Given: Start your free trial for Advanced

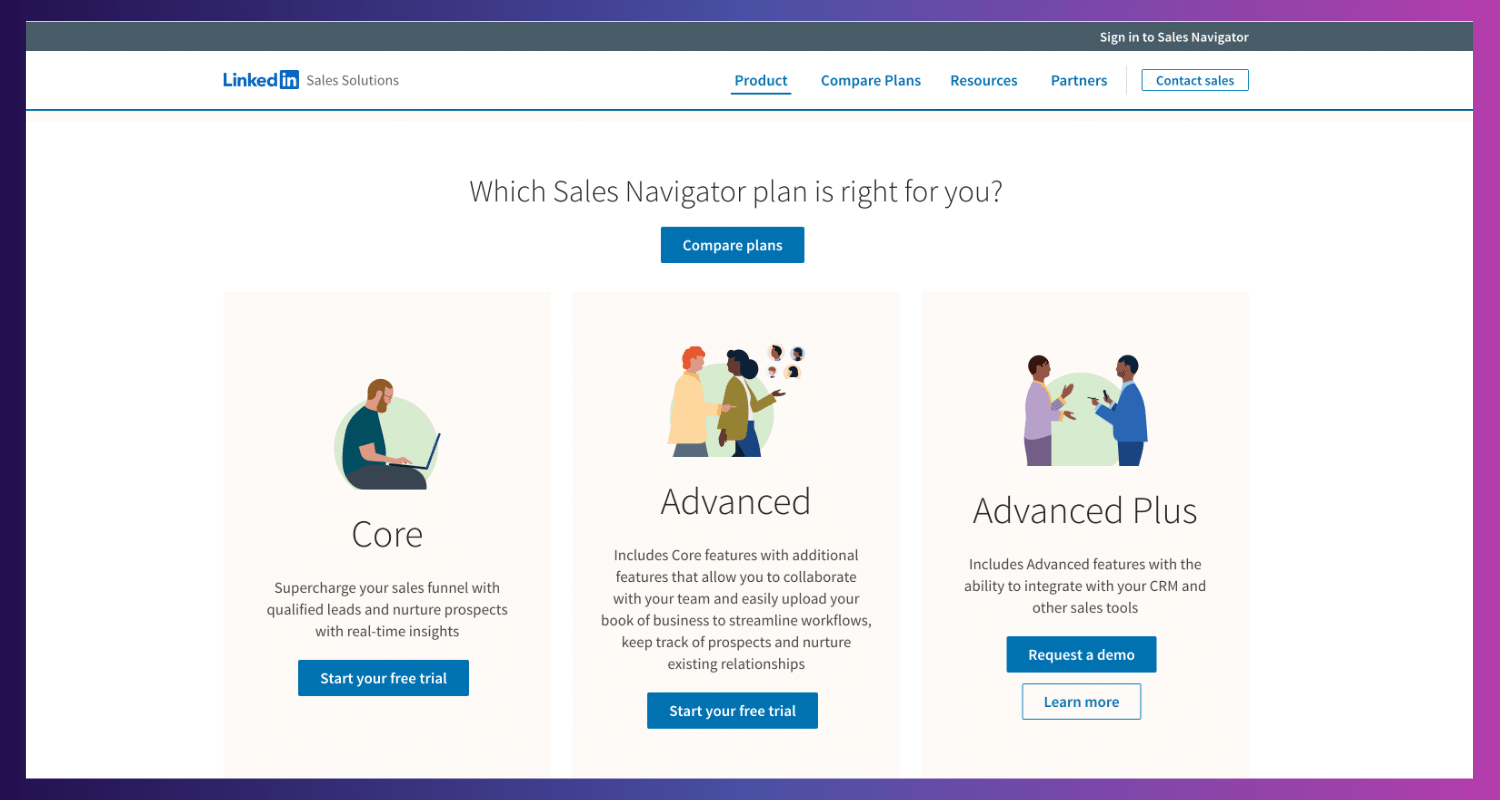Looking at the screenshot, I should pos(732,711).
